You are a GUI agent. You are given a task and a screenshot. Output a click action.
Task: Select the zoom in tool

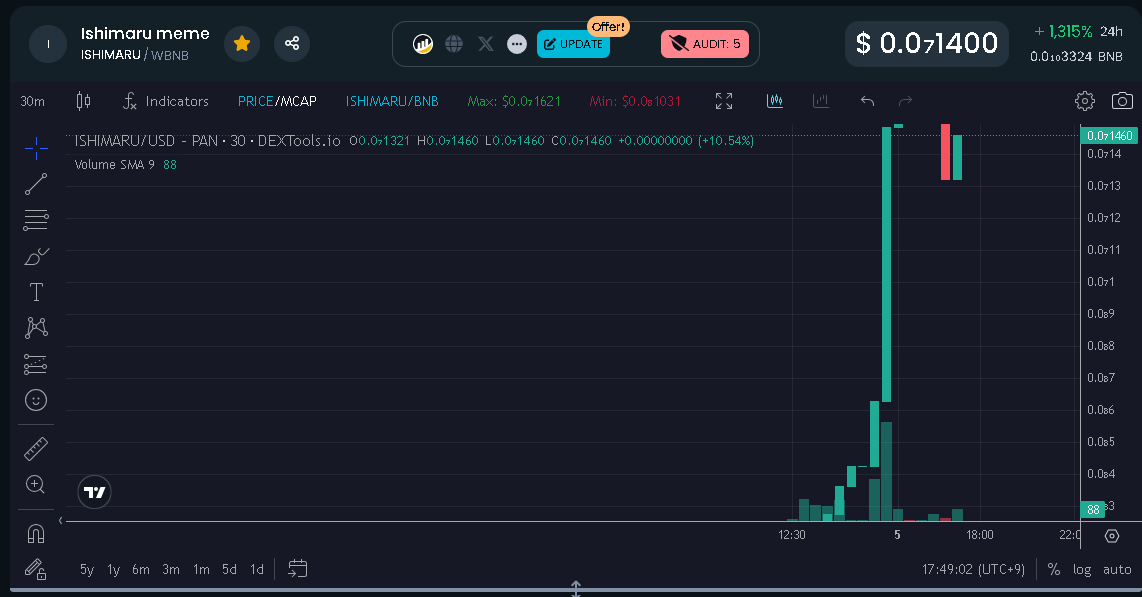36,484
